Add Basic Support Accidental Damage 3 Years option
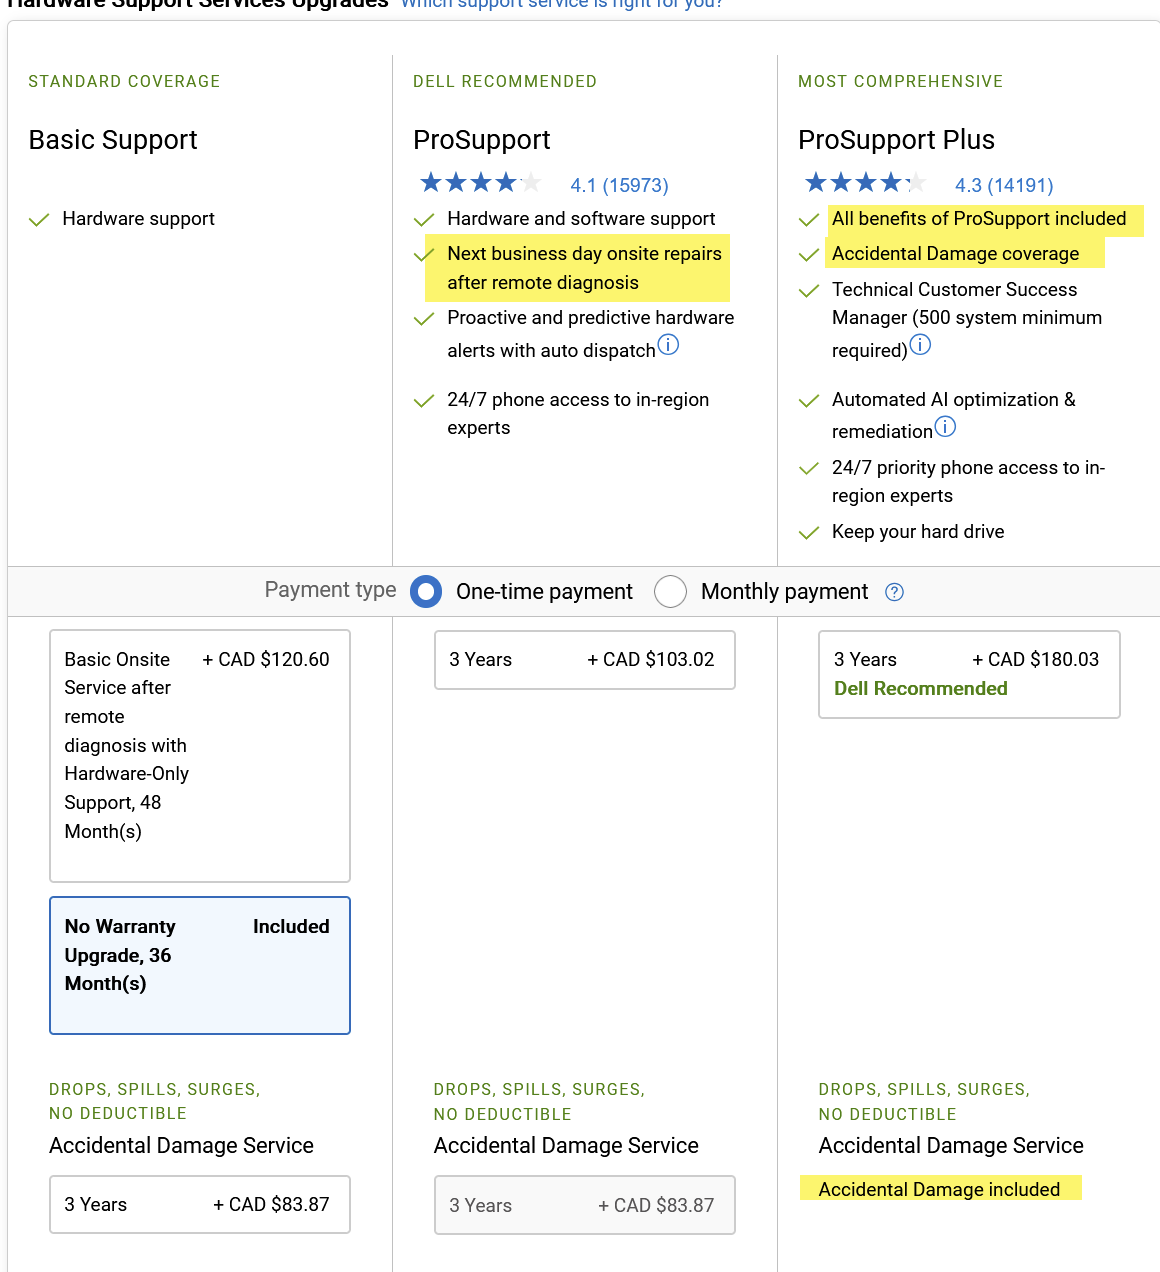Screen dimensions: 1160x1272 200,1205
